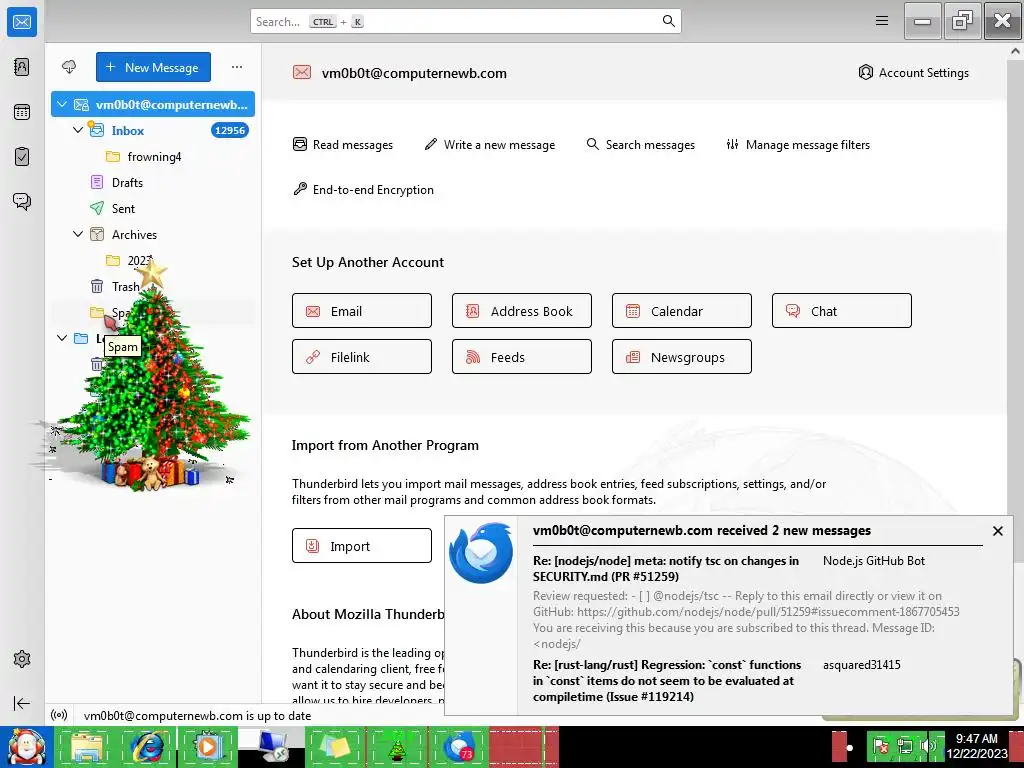This screenshot has height=768, width=1024.
Task: Click Search messages link
Action: coord(641,144)
